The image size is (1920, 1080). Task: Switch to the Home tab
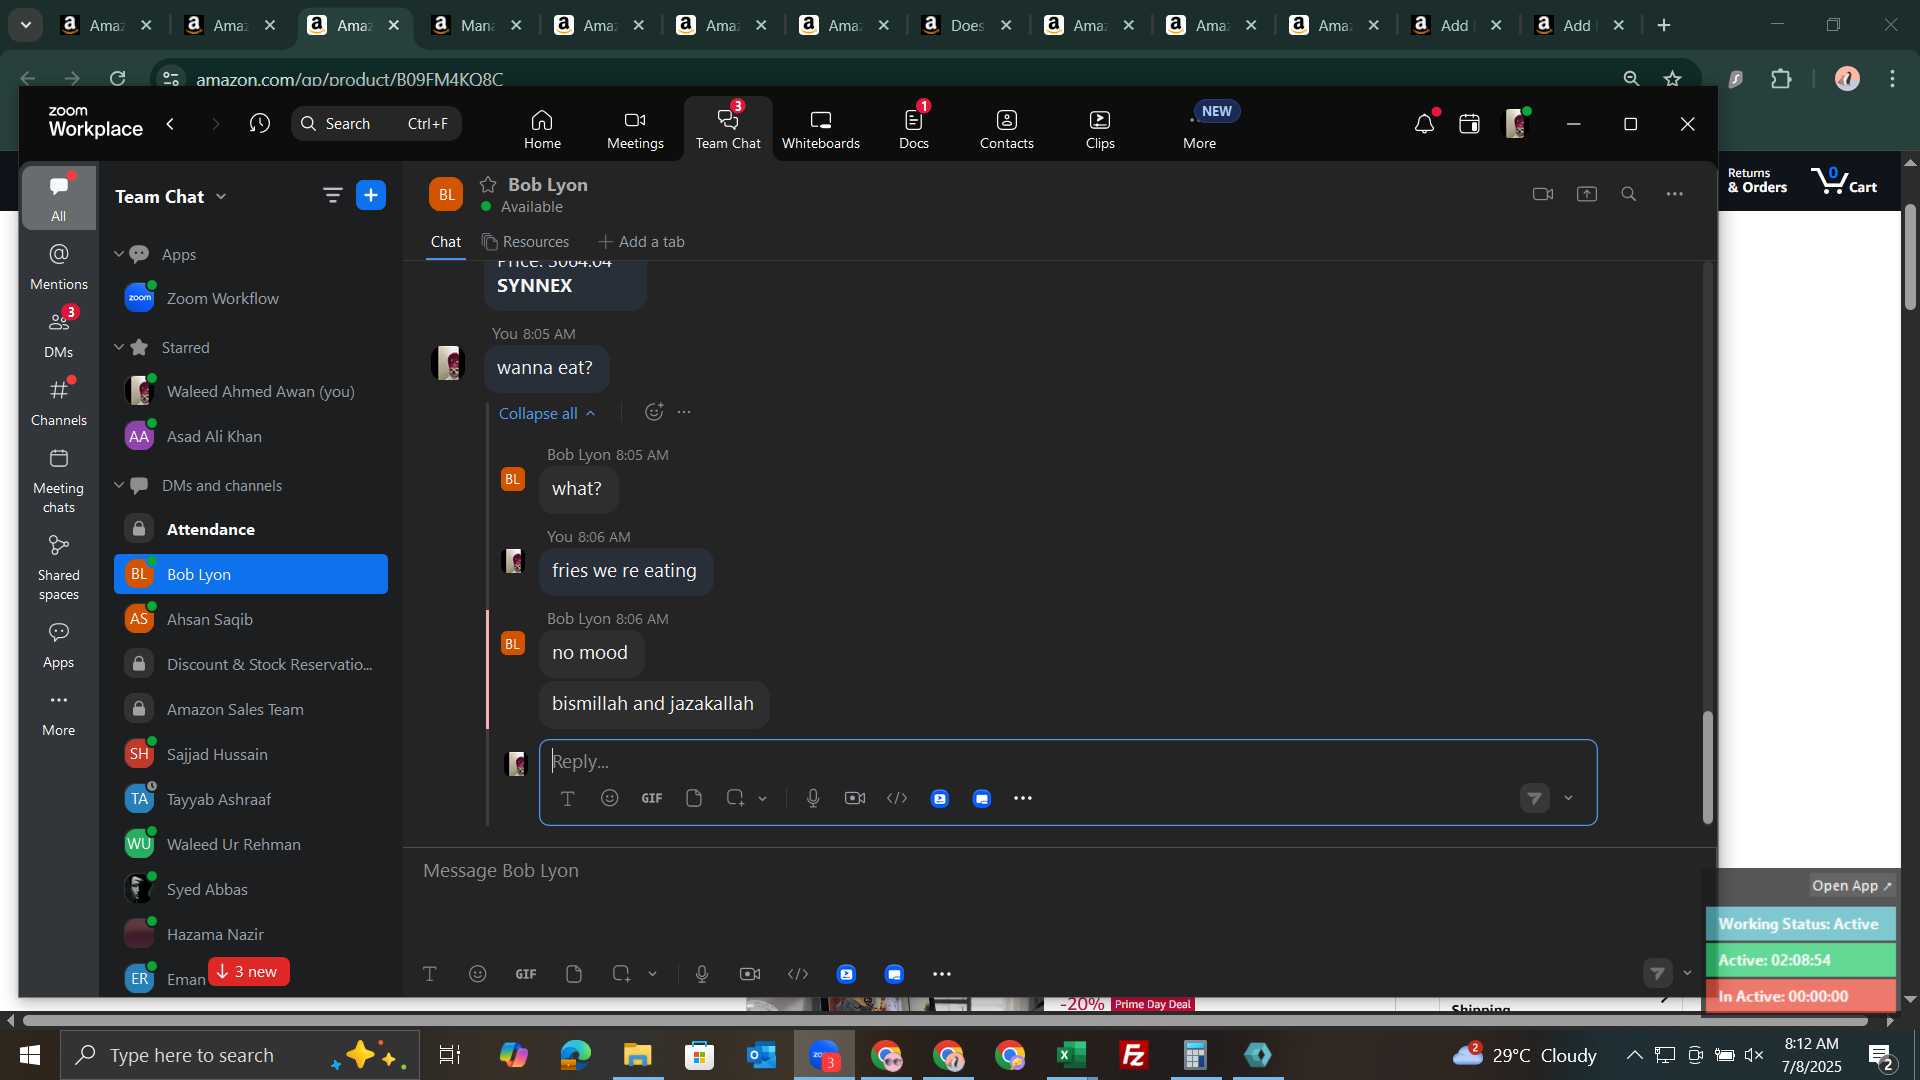click(x=542, y=129)
